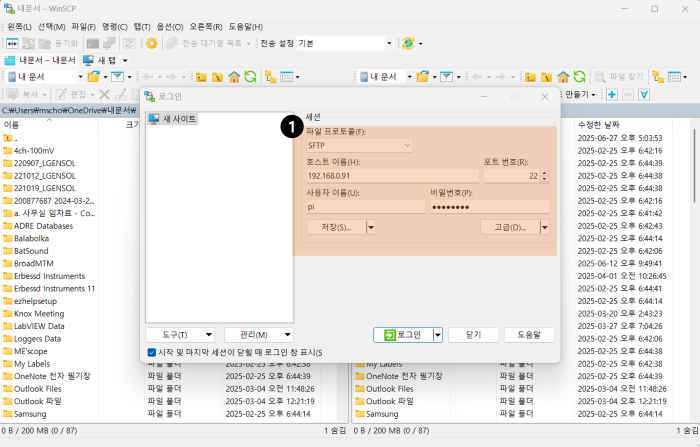The image size is (700, 447).
Task: Refresh the right panel directory
Action: coord(579,77)
